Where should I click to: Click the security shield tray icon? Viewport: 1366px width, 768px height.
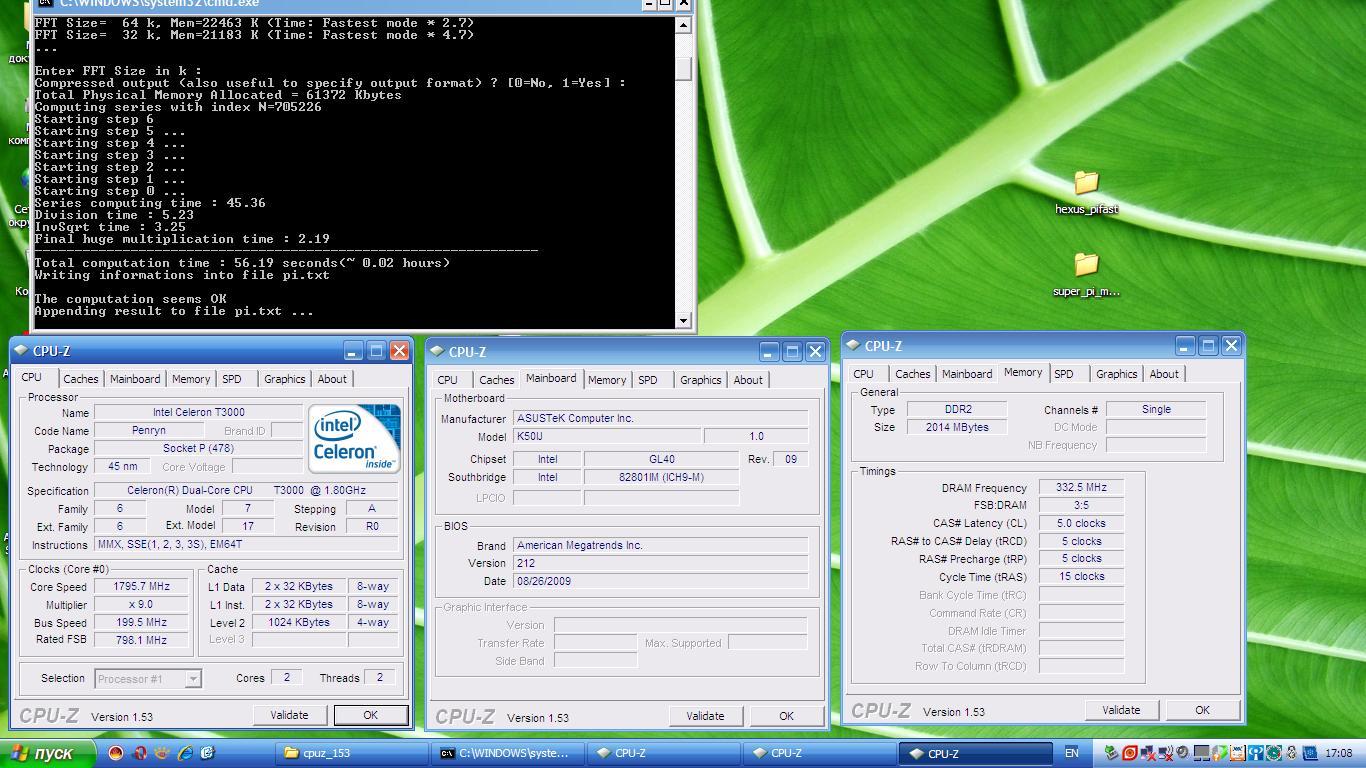click(x=1219, y=753)
